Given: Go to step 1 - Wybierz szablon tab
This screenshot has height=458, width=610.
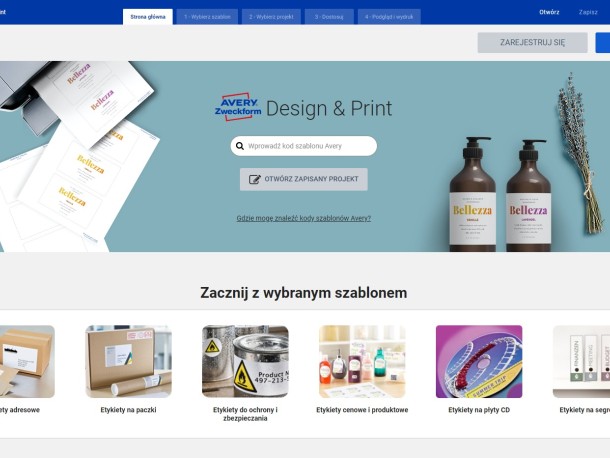Looking at the screenshot, I should 207,17.
